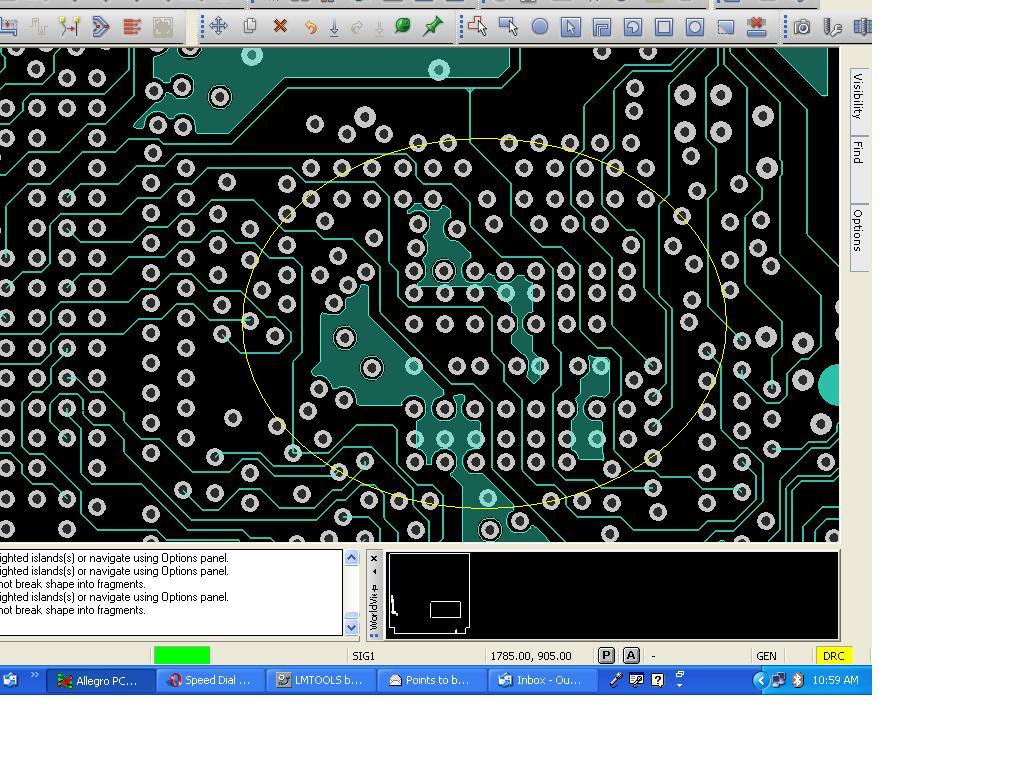Open the Find side tab
This screenshot has height=768, width=1024.
pyautogui.click(x=858, y=152)
